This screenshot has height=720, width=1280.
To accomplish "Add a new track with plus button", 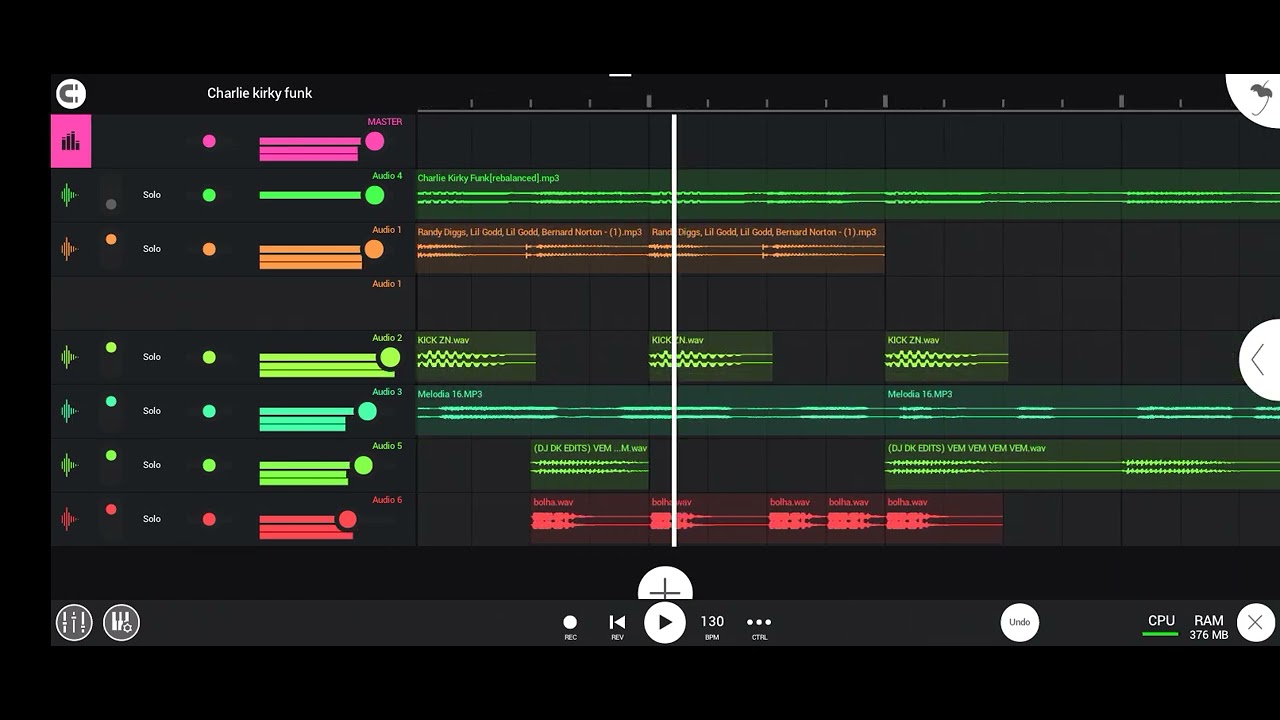I will (665, 586).
